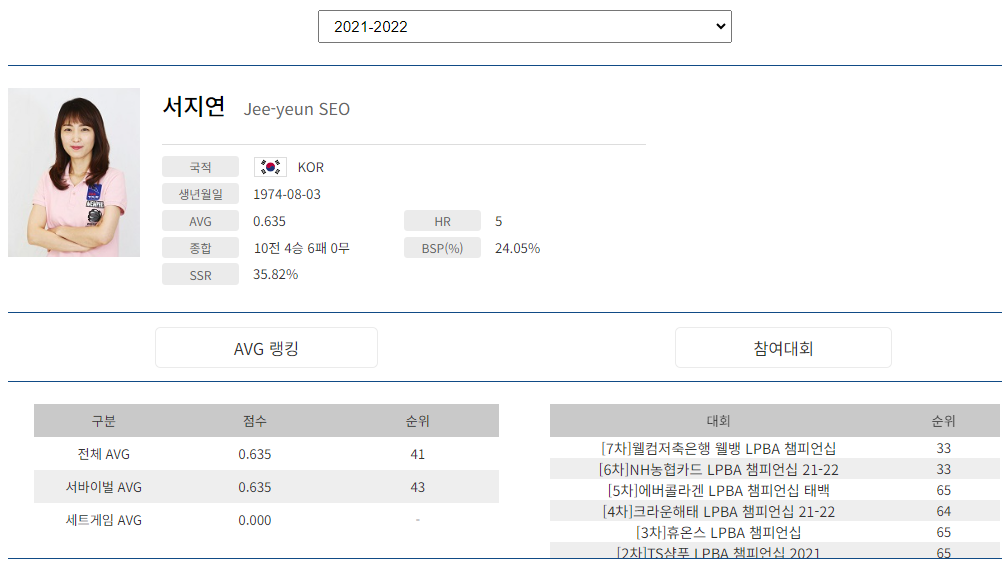Viewport: 1002px width, 567px height.
Task: Click the AVG 랭킹 button
Action: pos(266,348)
